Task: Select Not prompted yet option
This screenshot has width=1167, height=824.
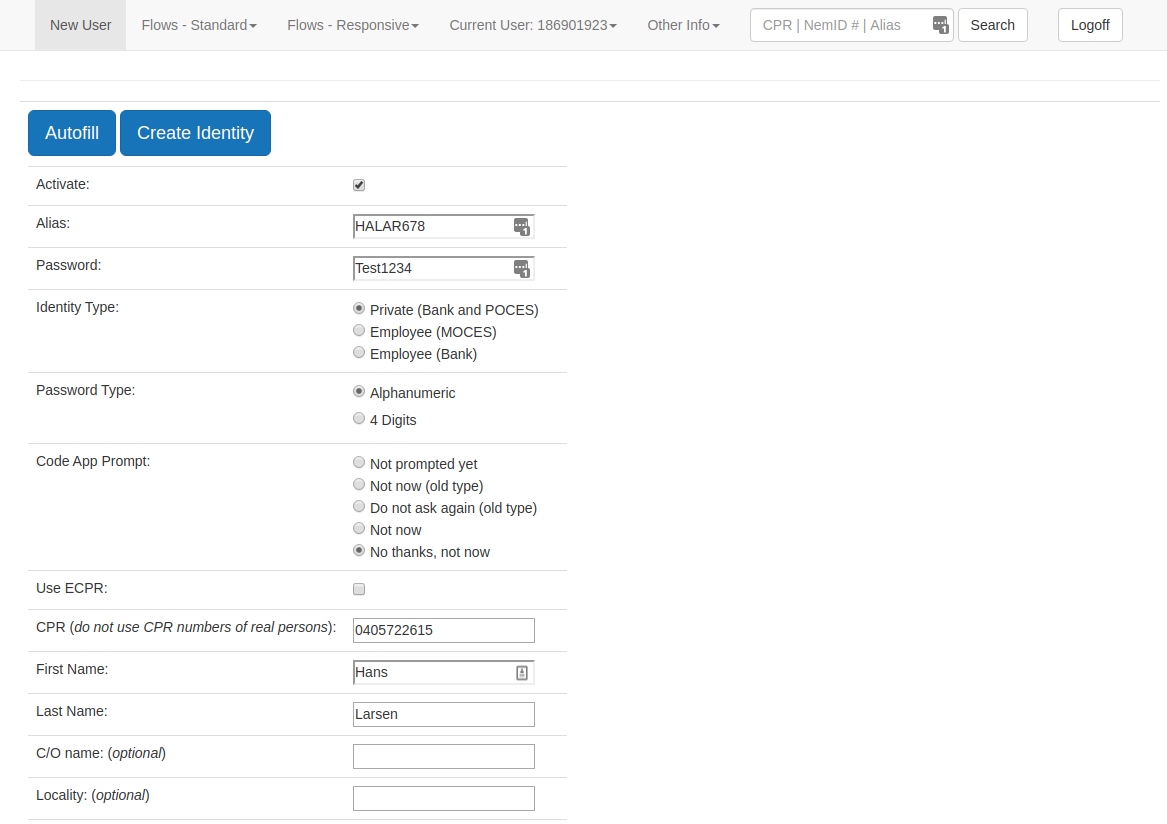Action: point(359,463)
